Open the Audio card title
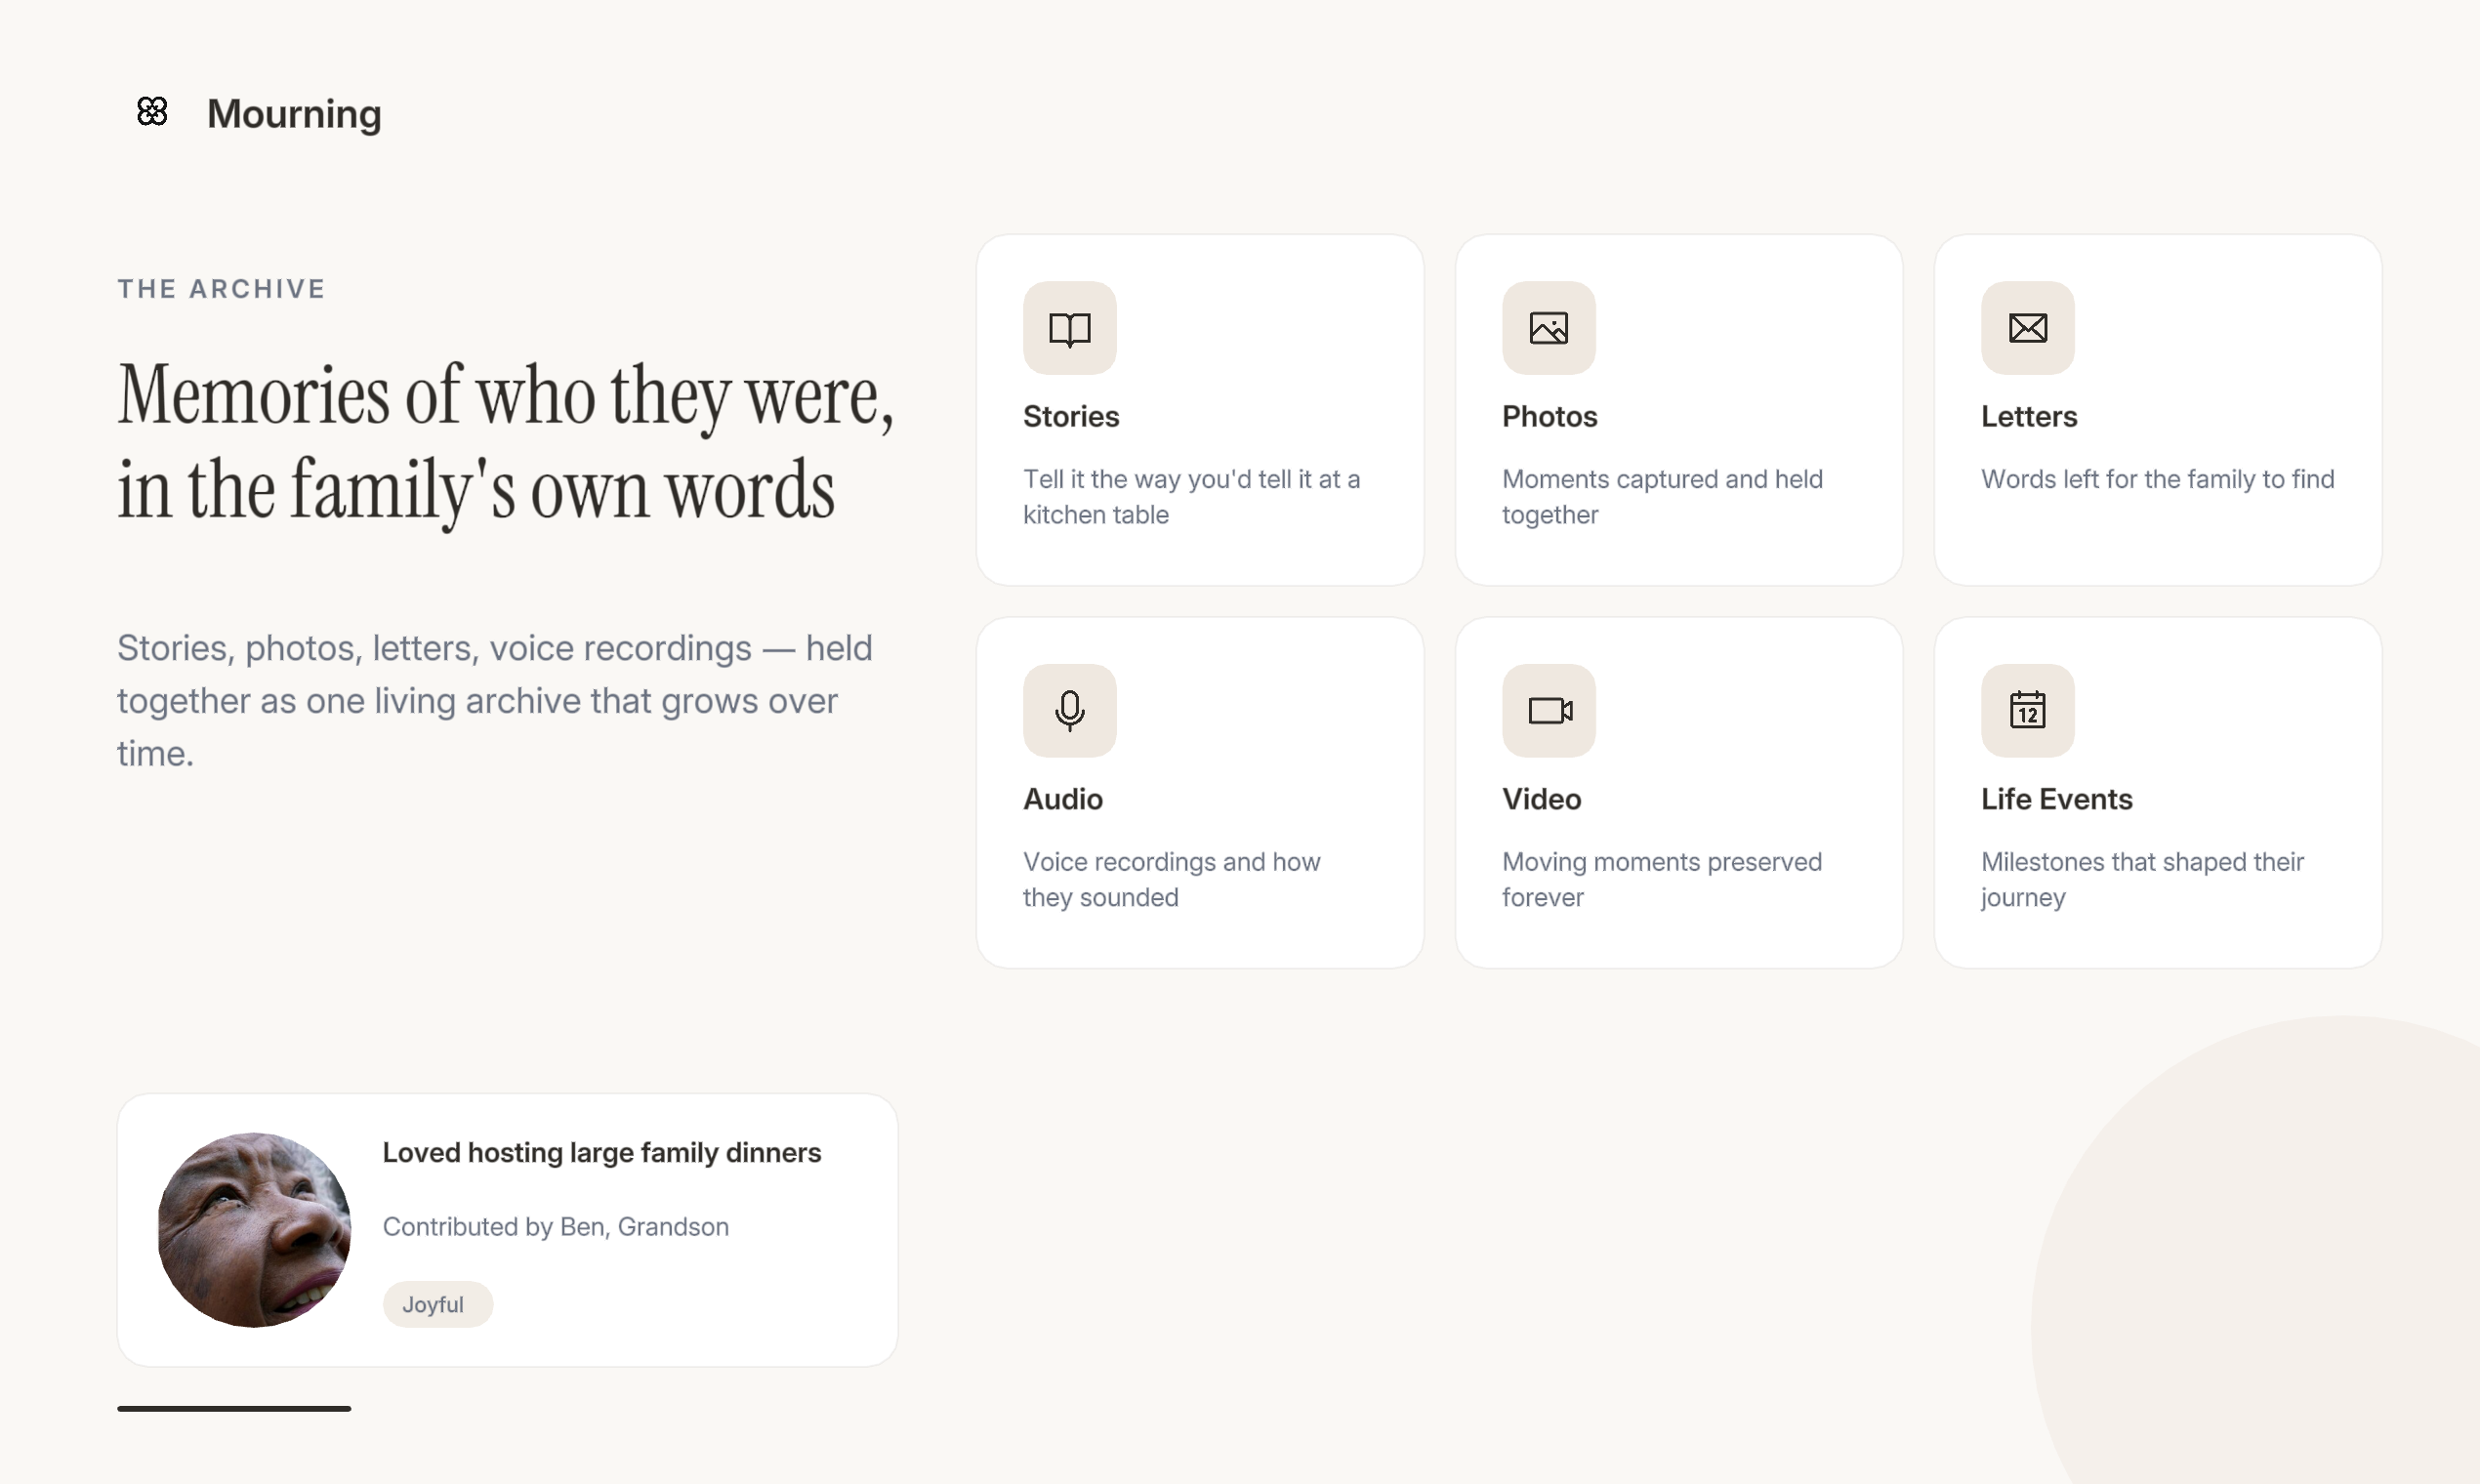Viewport: 2480px width, 1484px height. [x=1062, y=799]
